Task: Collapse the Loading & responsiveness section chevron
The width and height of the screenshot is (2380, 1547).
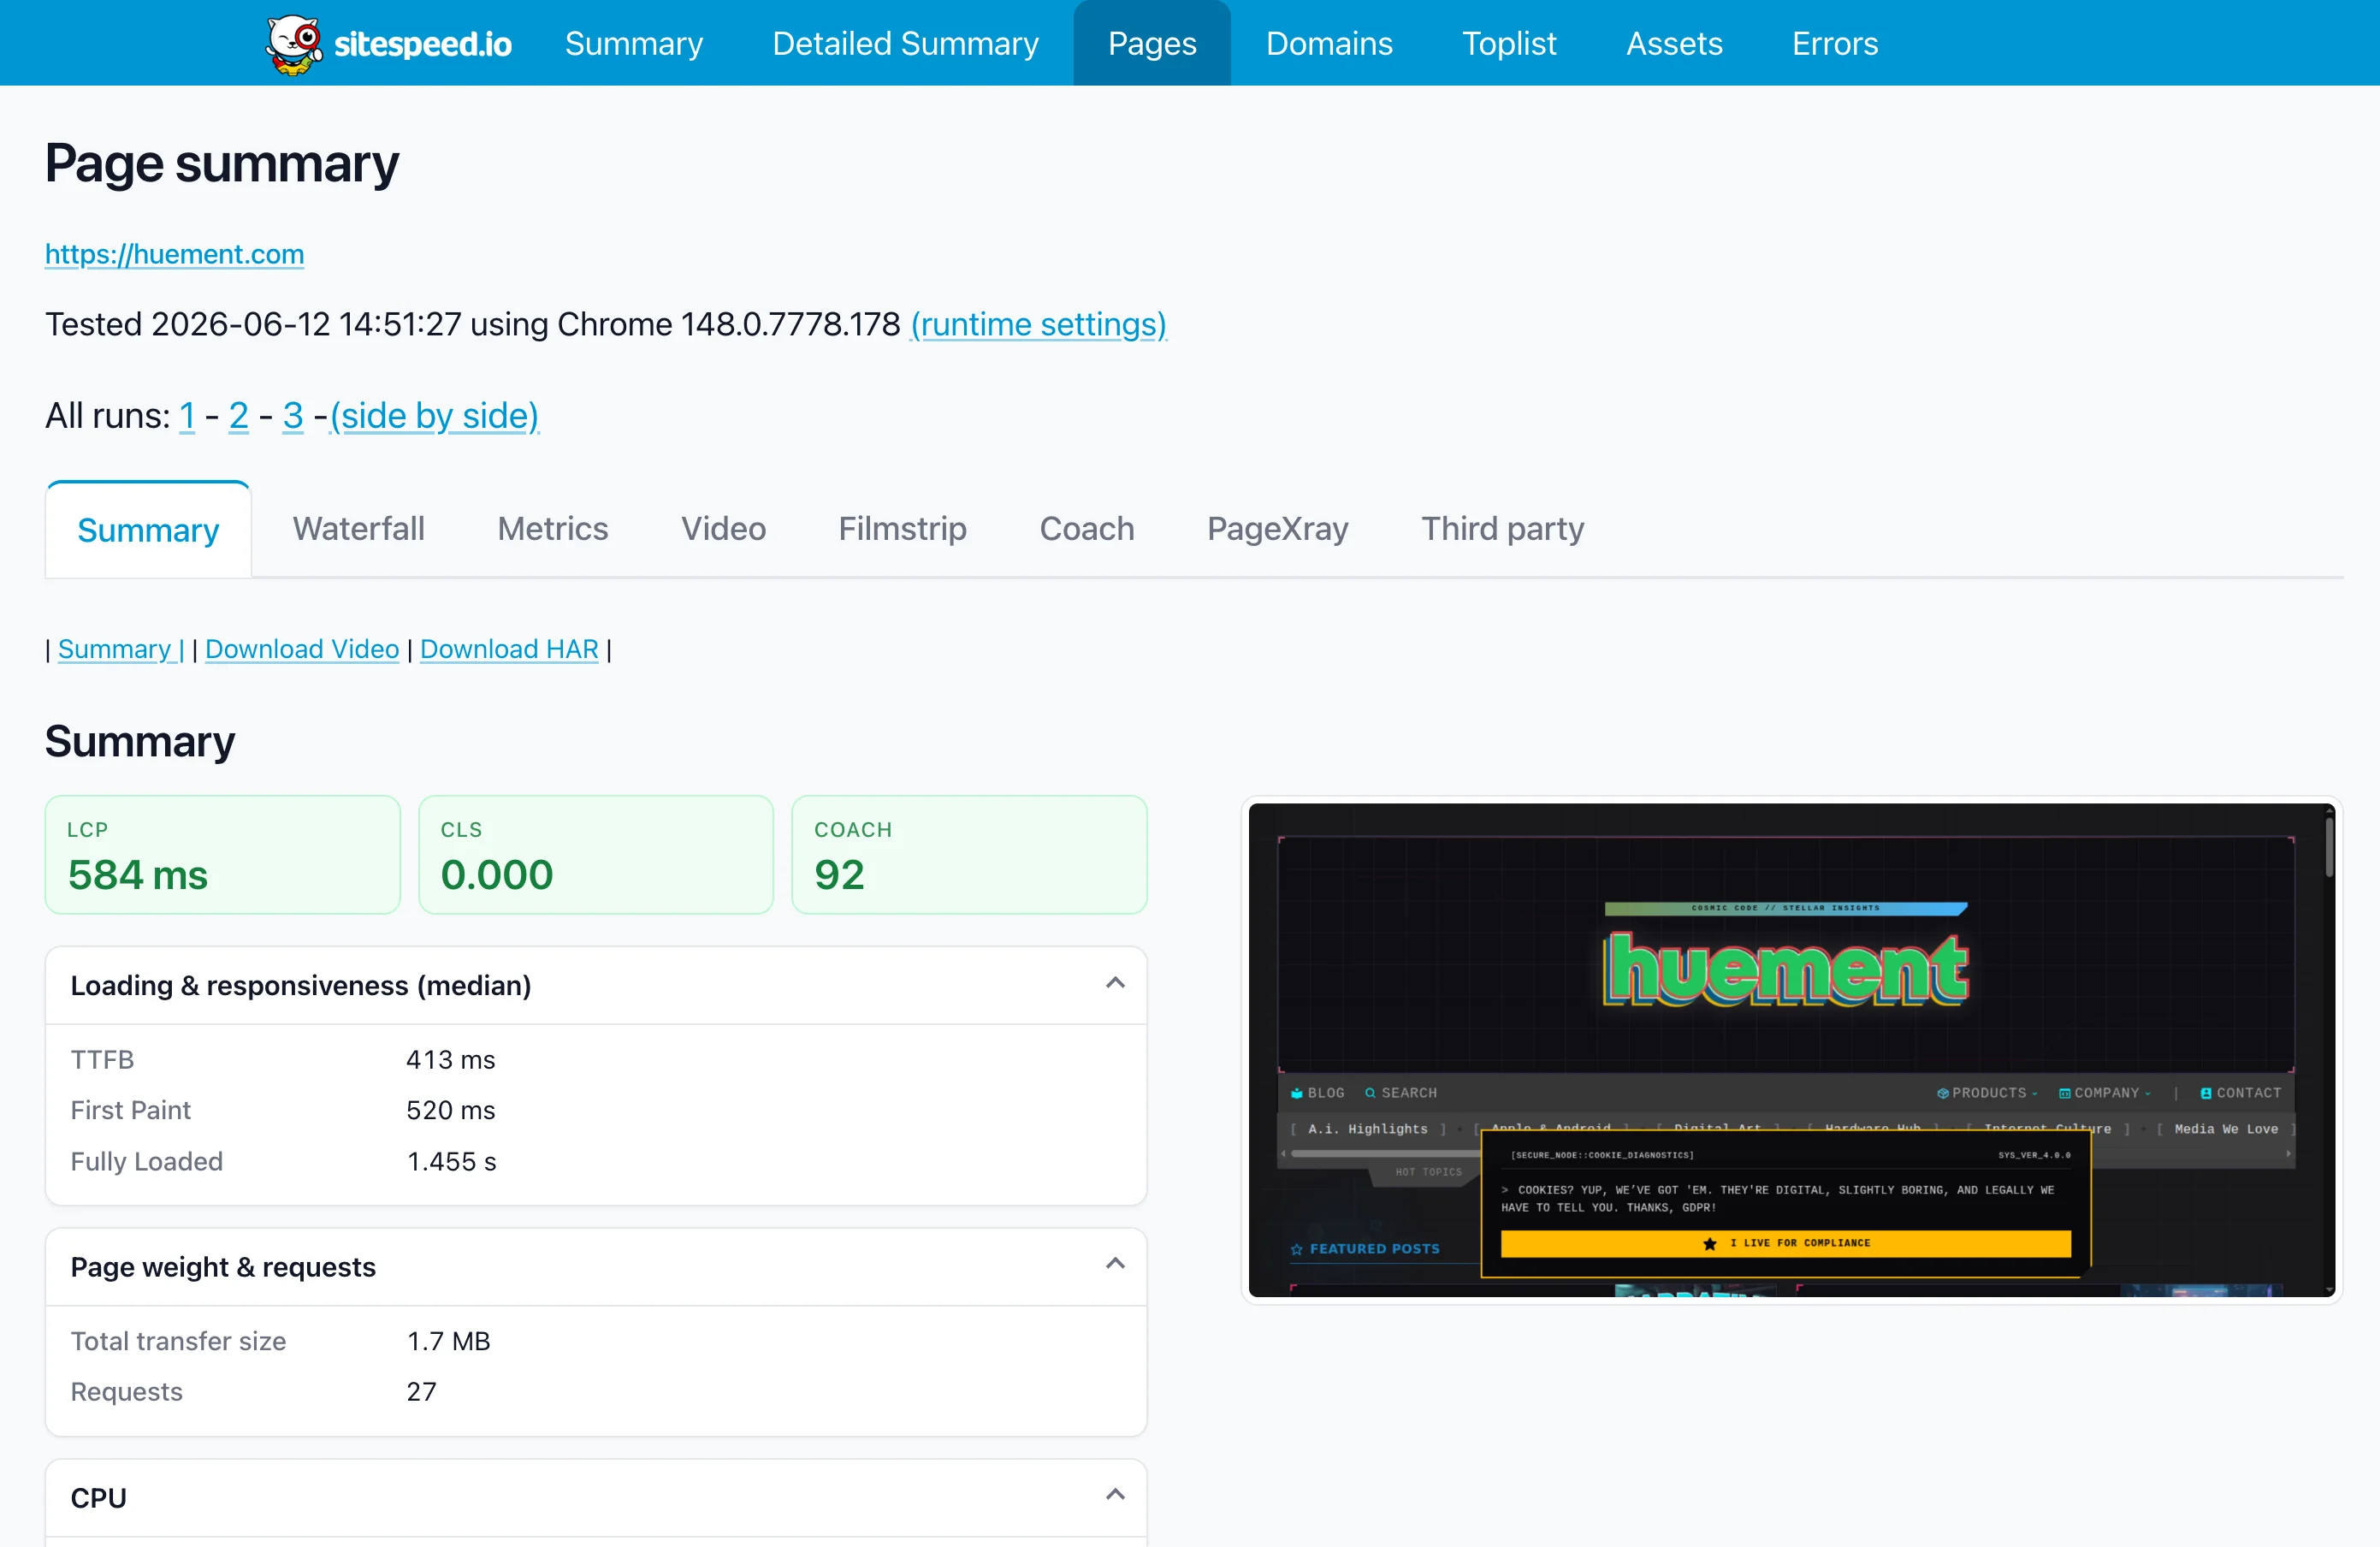Action: pyautogui.click(x=1115, y=984)
